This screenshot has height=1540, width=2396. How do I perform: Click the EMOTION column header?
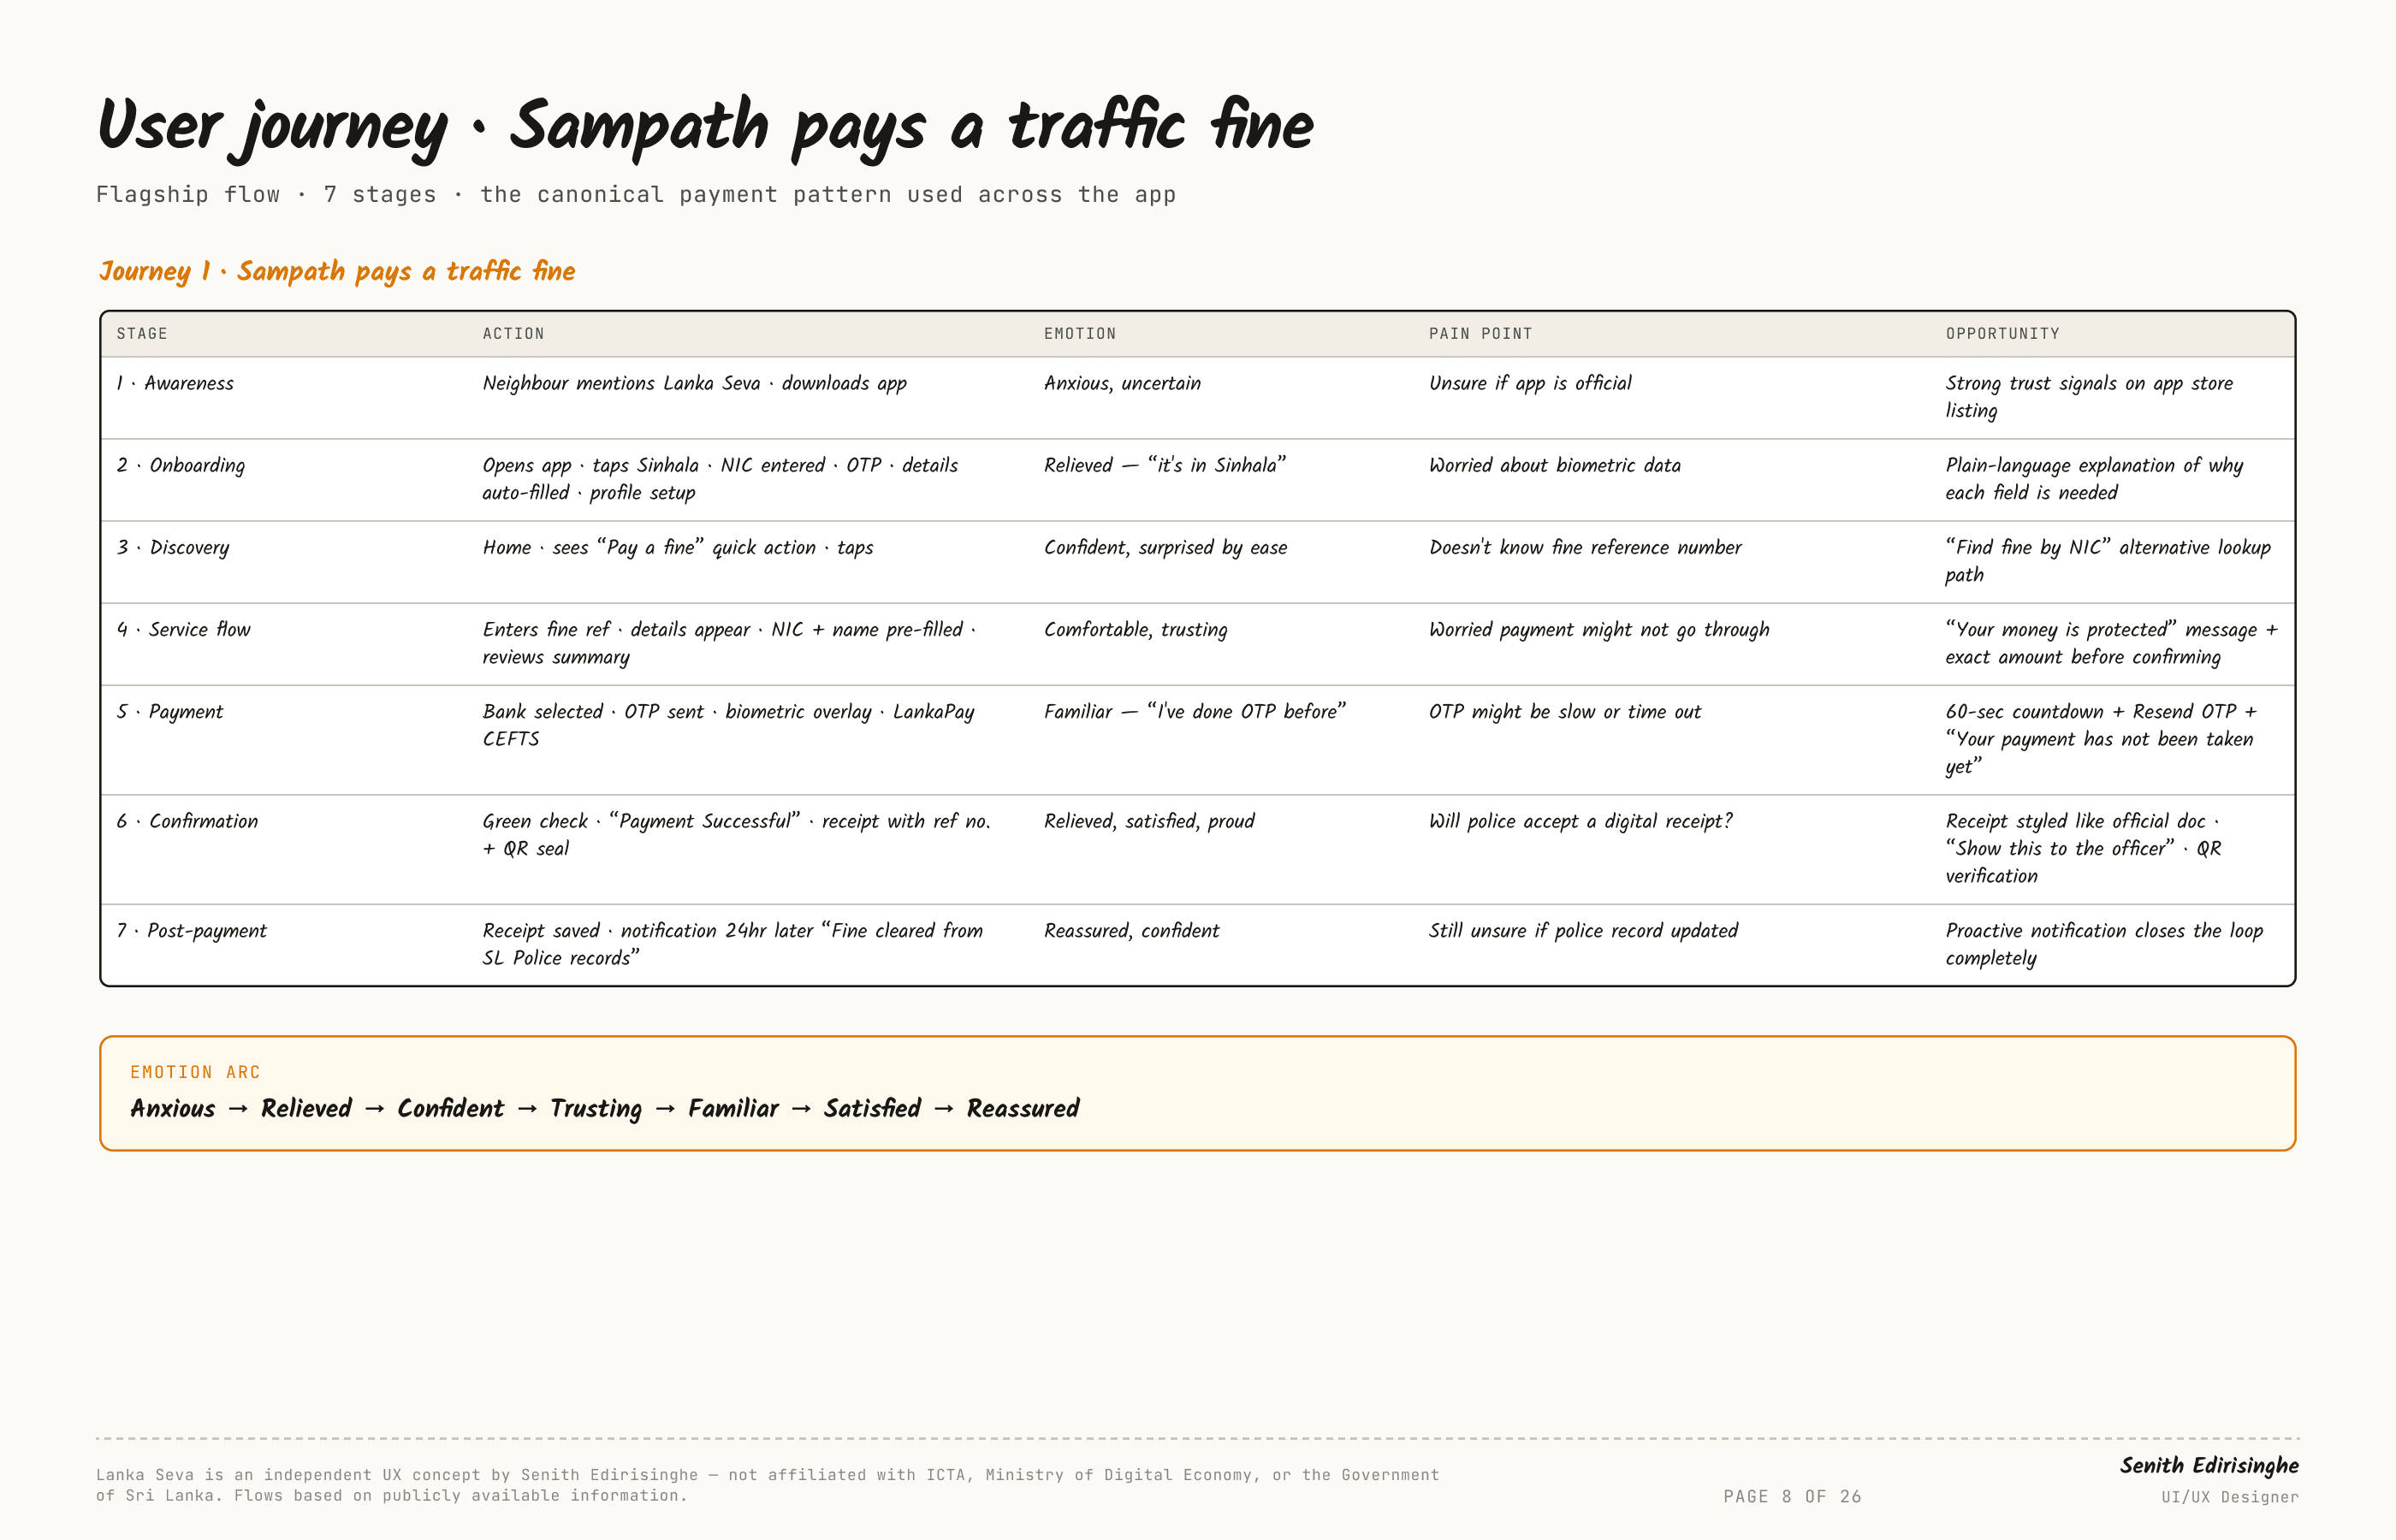[1080, 334]
